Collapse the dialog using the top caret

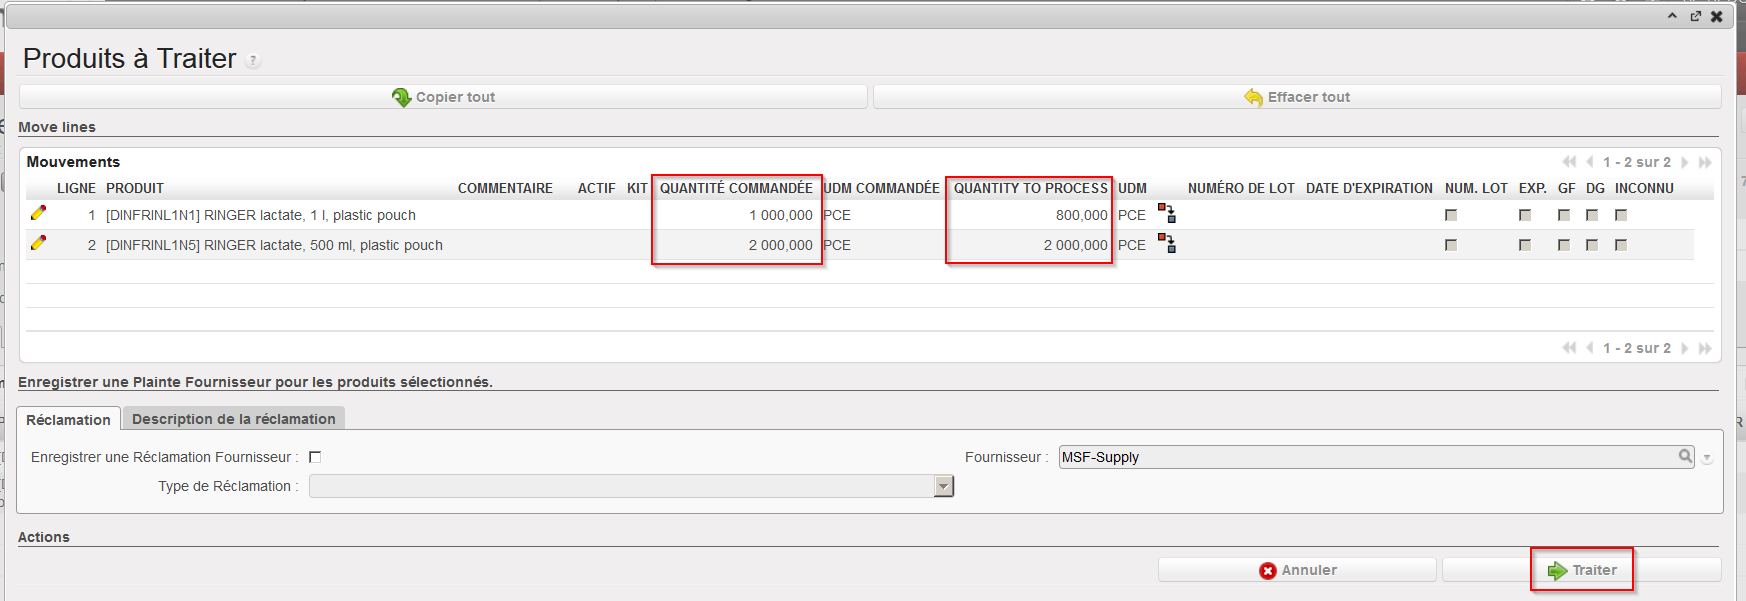1672,16
